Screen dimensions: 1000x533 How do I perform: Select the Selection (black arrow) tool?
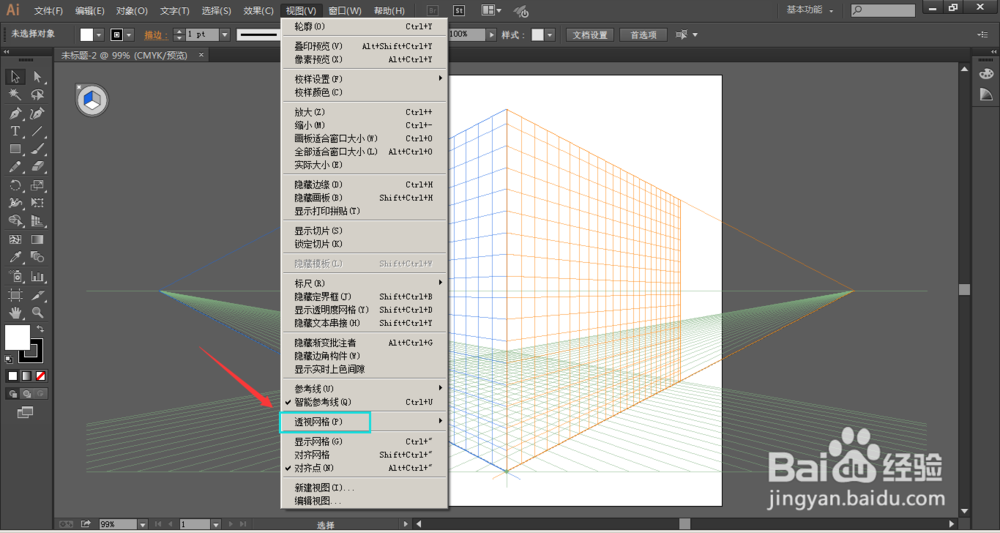(15, 77)
